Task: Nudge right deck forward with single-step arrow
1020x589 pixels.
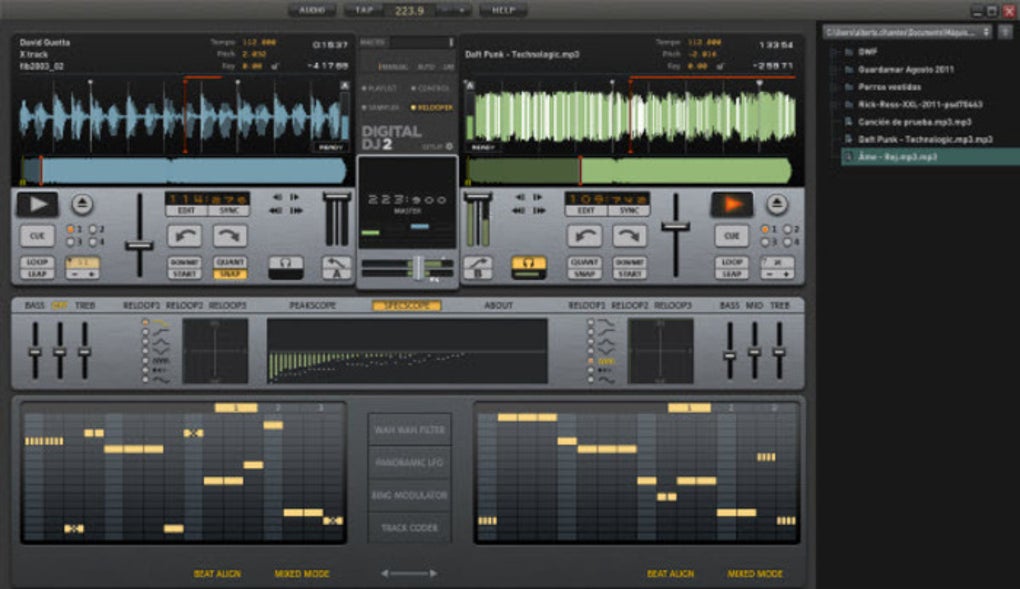Action: click(x=538, y=197)
